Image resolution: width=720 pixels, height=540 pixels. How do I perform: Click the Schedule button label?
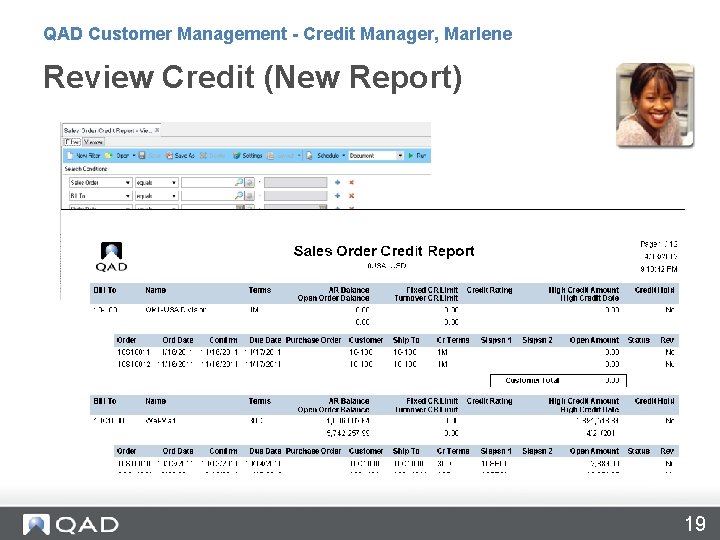pyautogui.click(x=328, y=156)
